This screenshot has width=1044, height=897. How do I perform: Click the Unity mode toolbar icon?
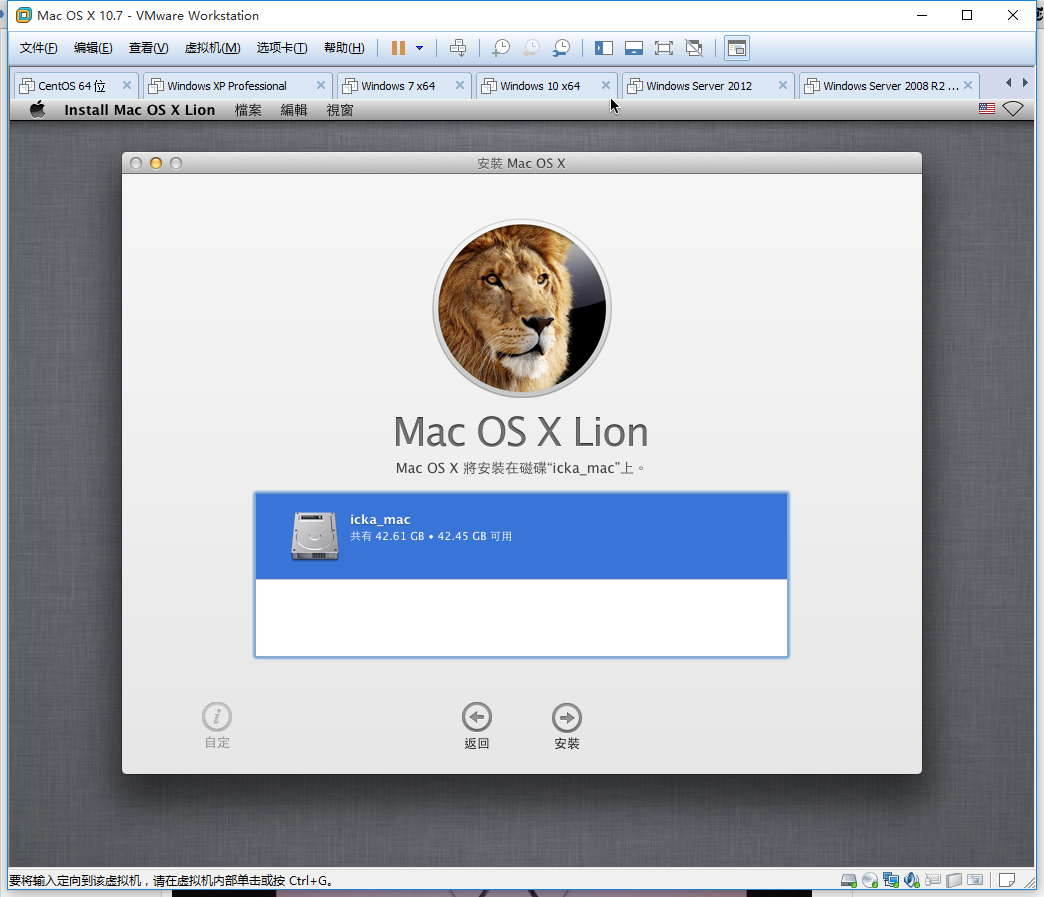tap(694, 48)
